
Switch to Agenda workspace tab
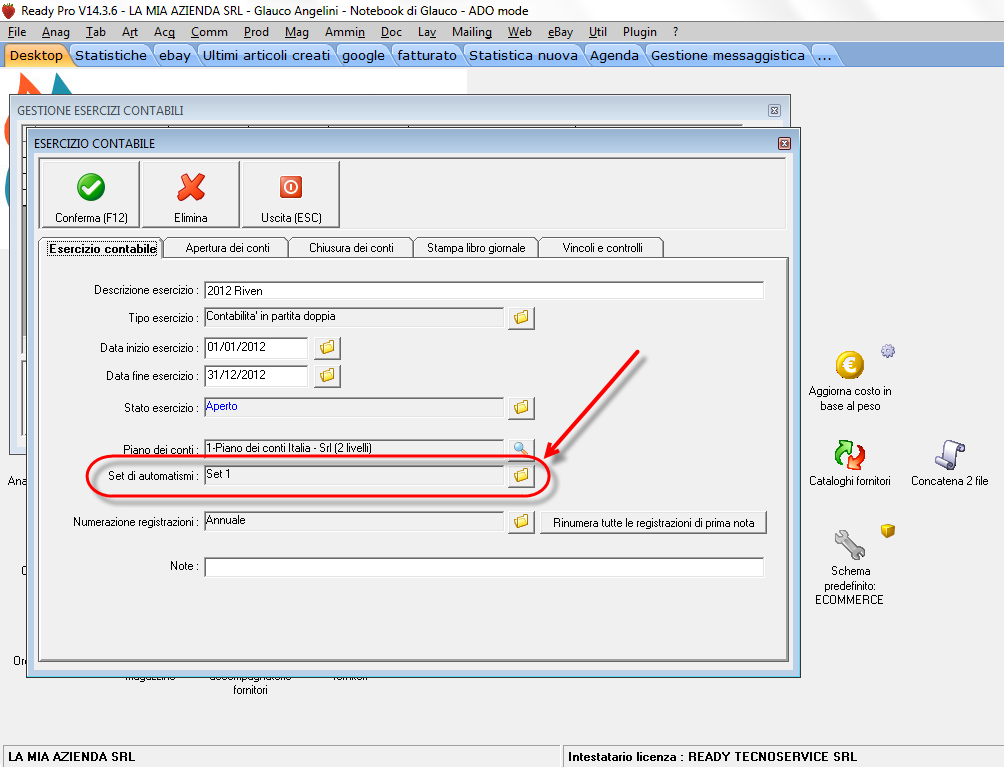(x=614, y=55)
